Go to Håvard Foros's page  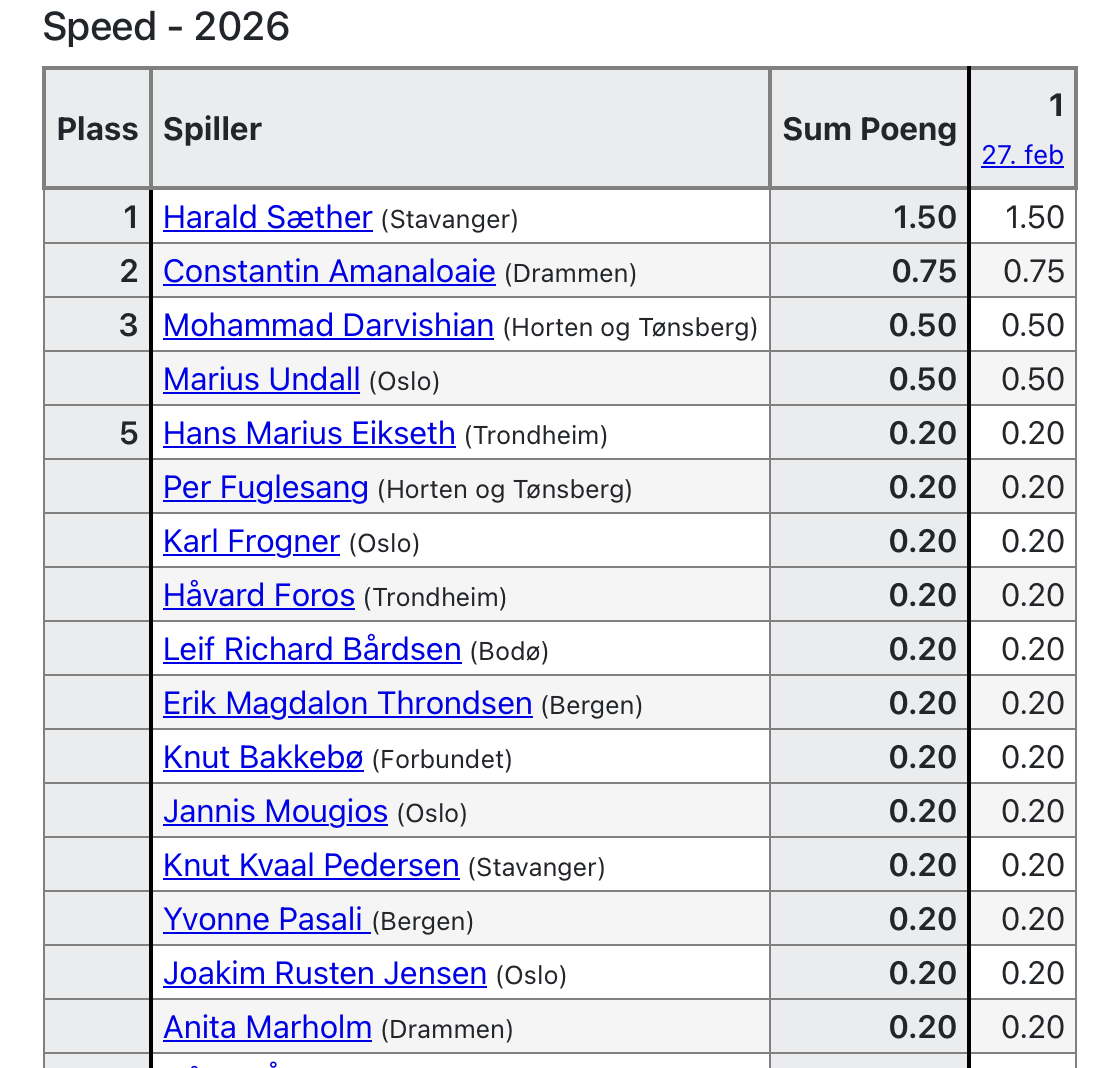coord(259,595)
